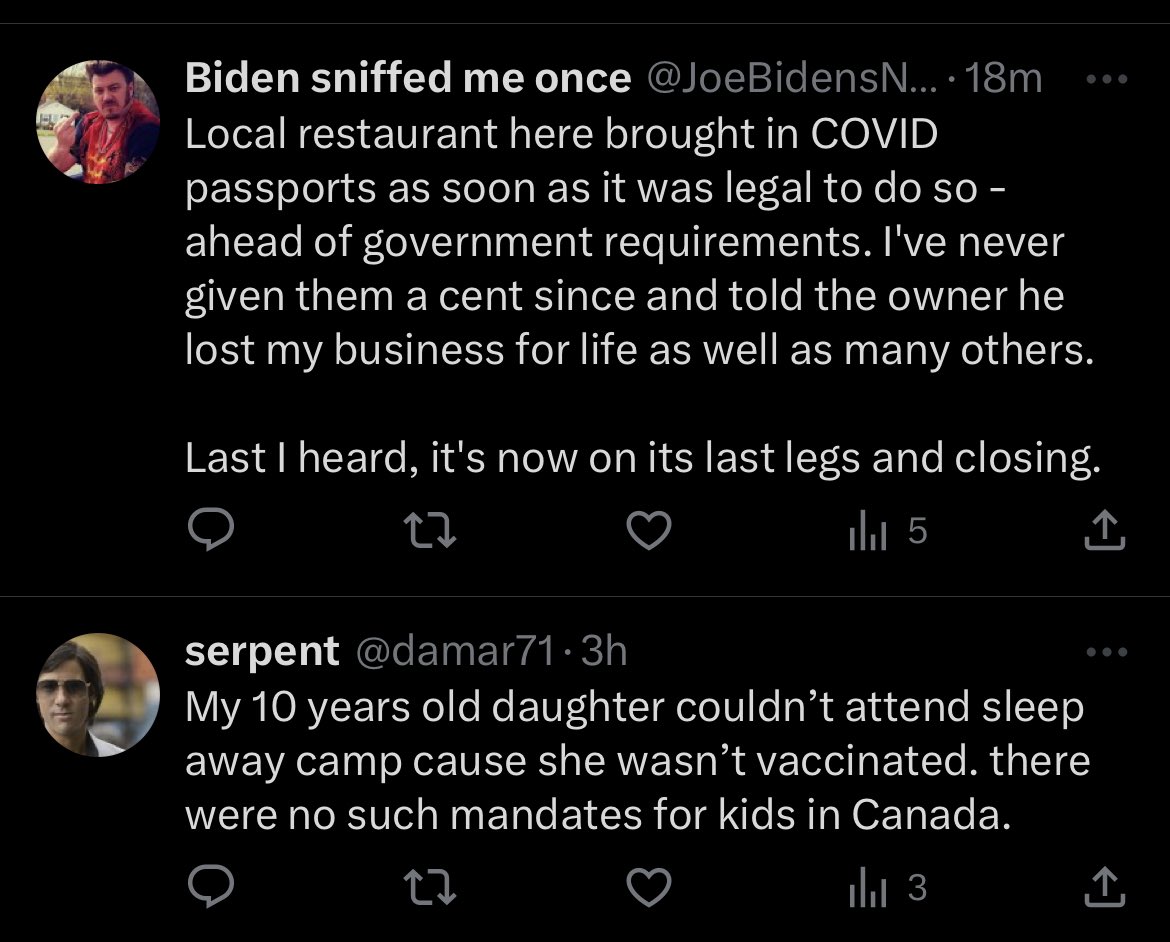Share serpent's tweet
This screenshot has height=942, width=1170.
(x=1105, y=888)
